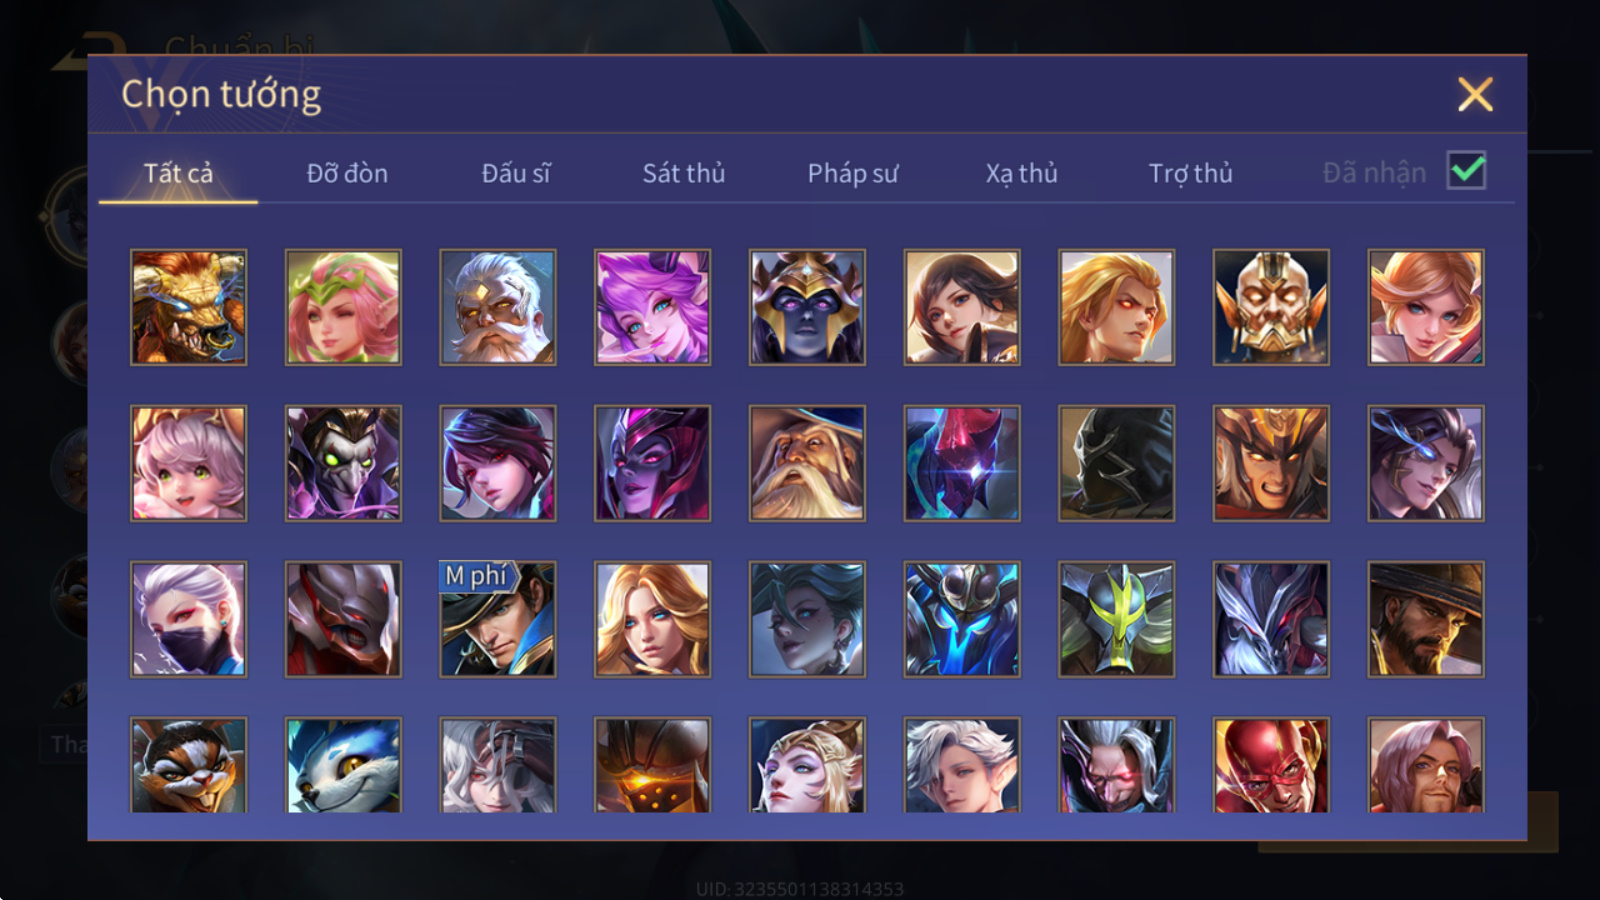Select the horned golden beast hero portrait
This screenshot has width=1600, height=900.
(188, 307)
